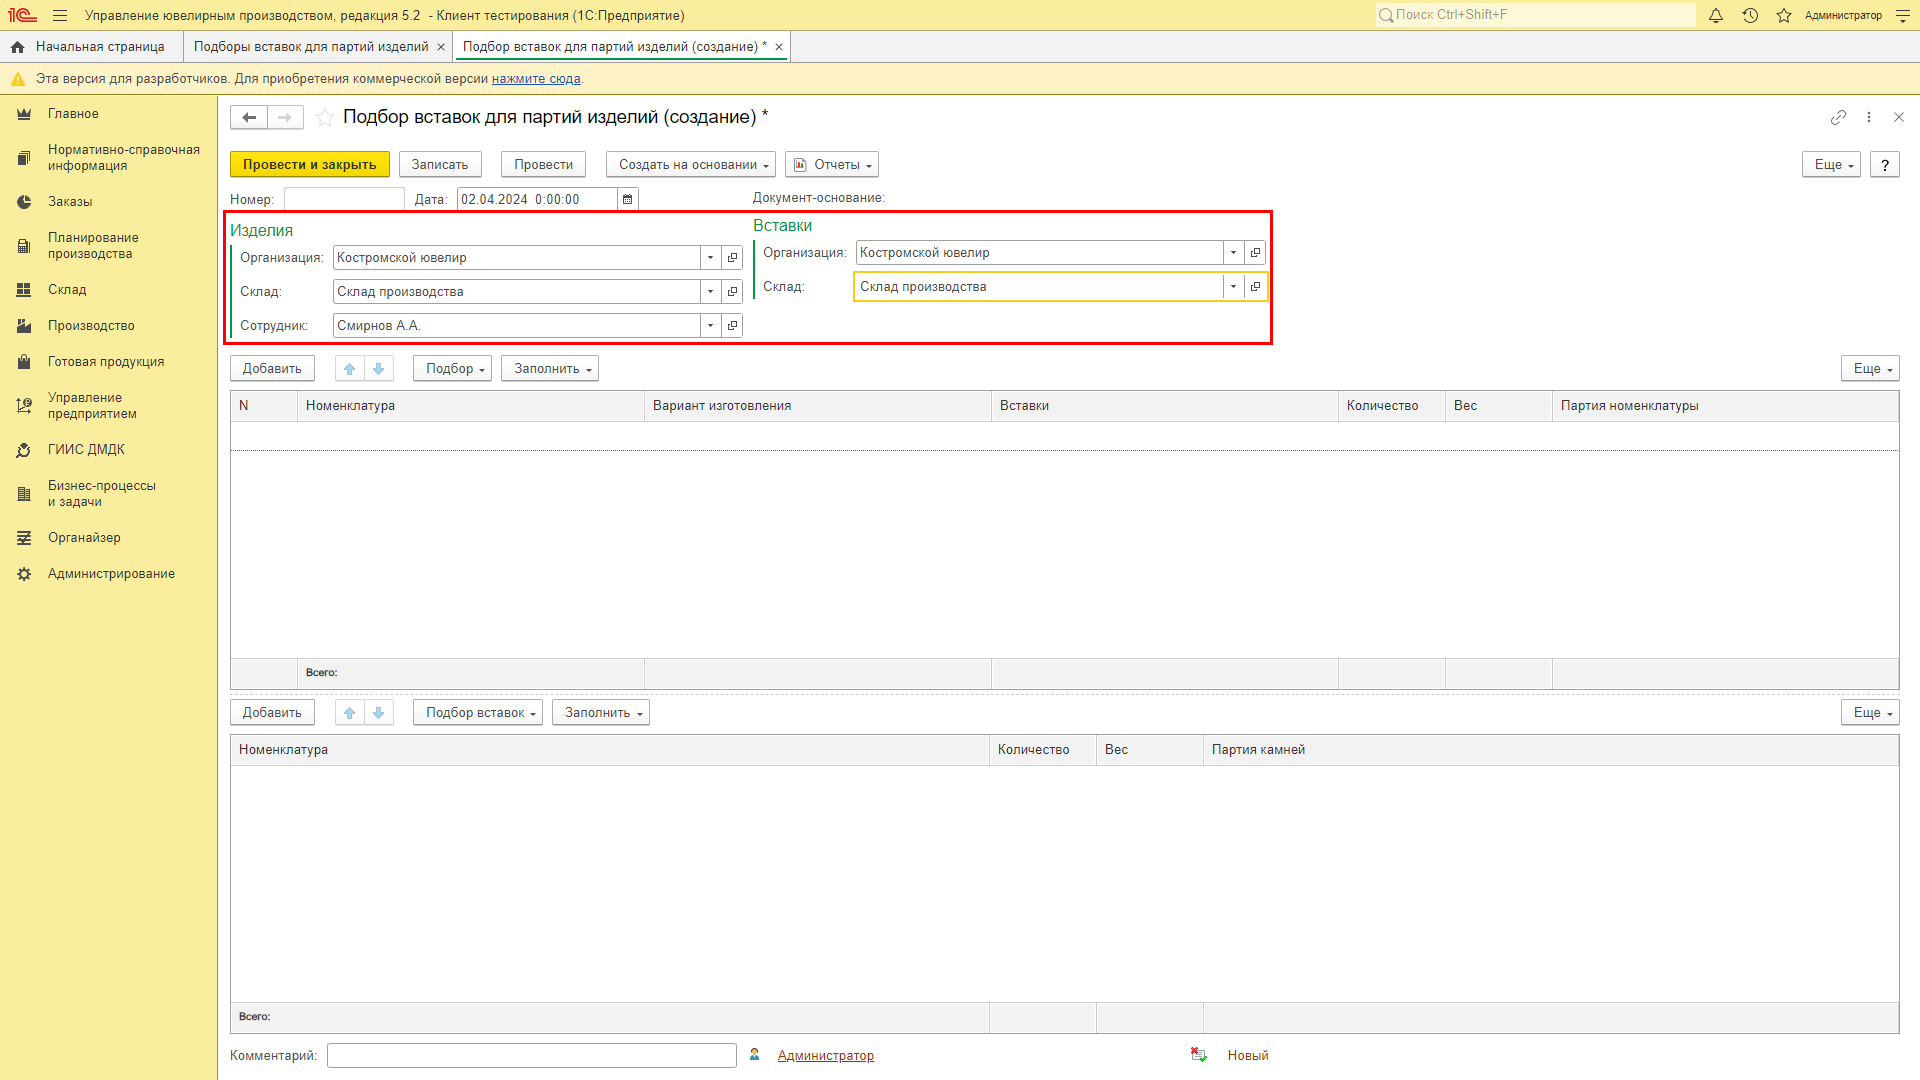The image size is (1920, 1080).
Task: Switch to Начальная страница tab
Action: tap(91, 47)
